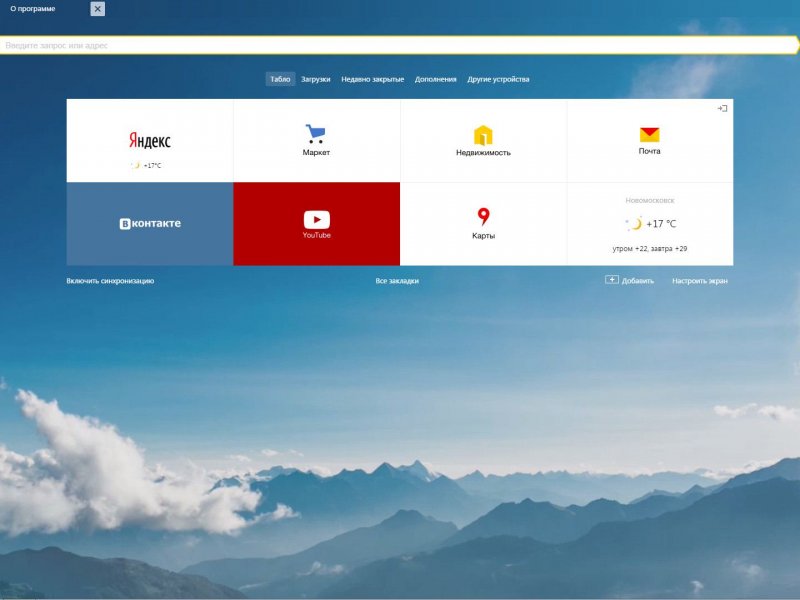The image size is (800, 600).
Task: Click the Добавить text label
Action: coord(638,281)
